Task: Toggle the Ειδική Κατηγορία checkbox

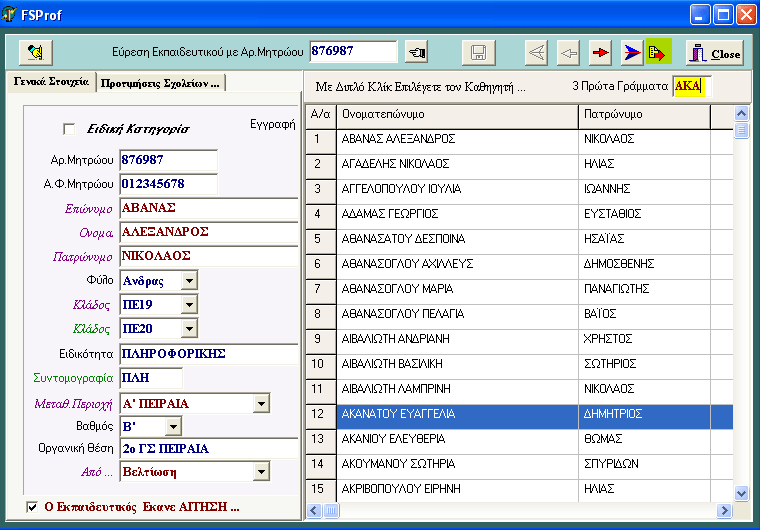Action: coord(69,129)
